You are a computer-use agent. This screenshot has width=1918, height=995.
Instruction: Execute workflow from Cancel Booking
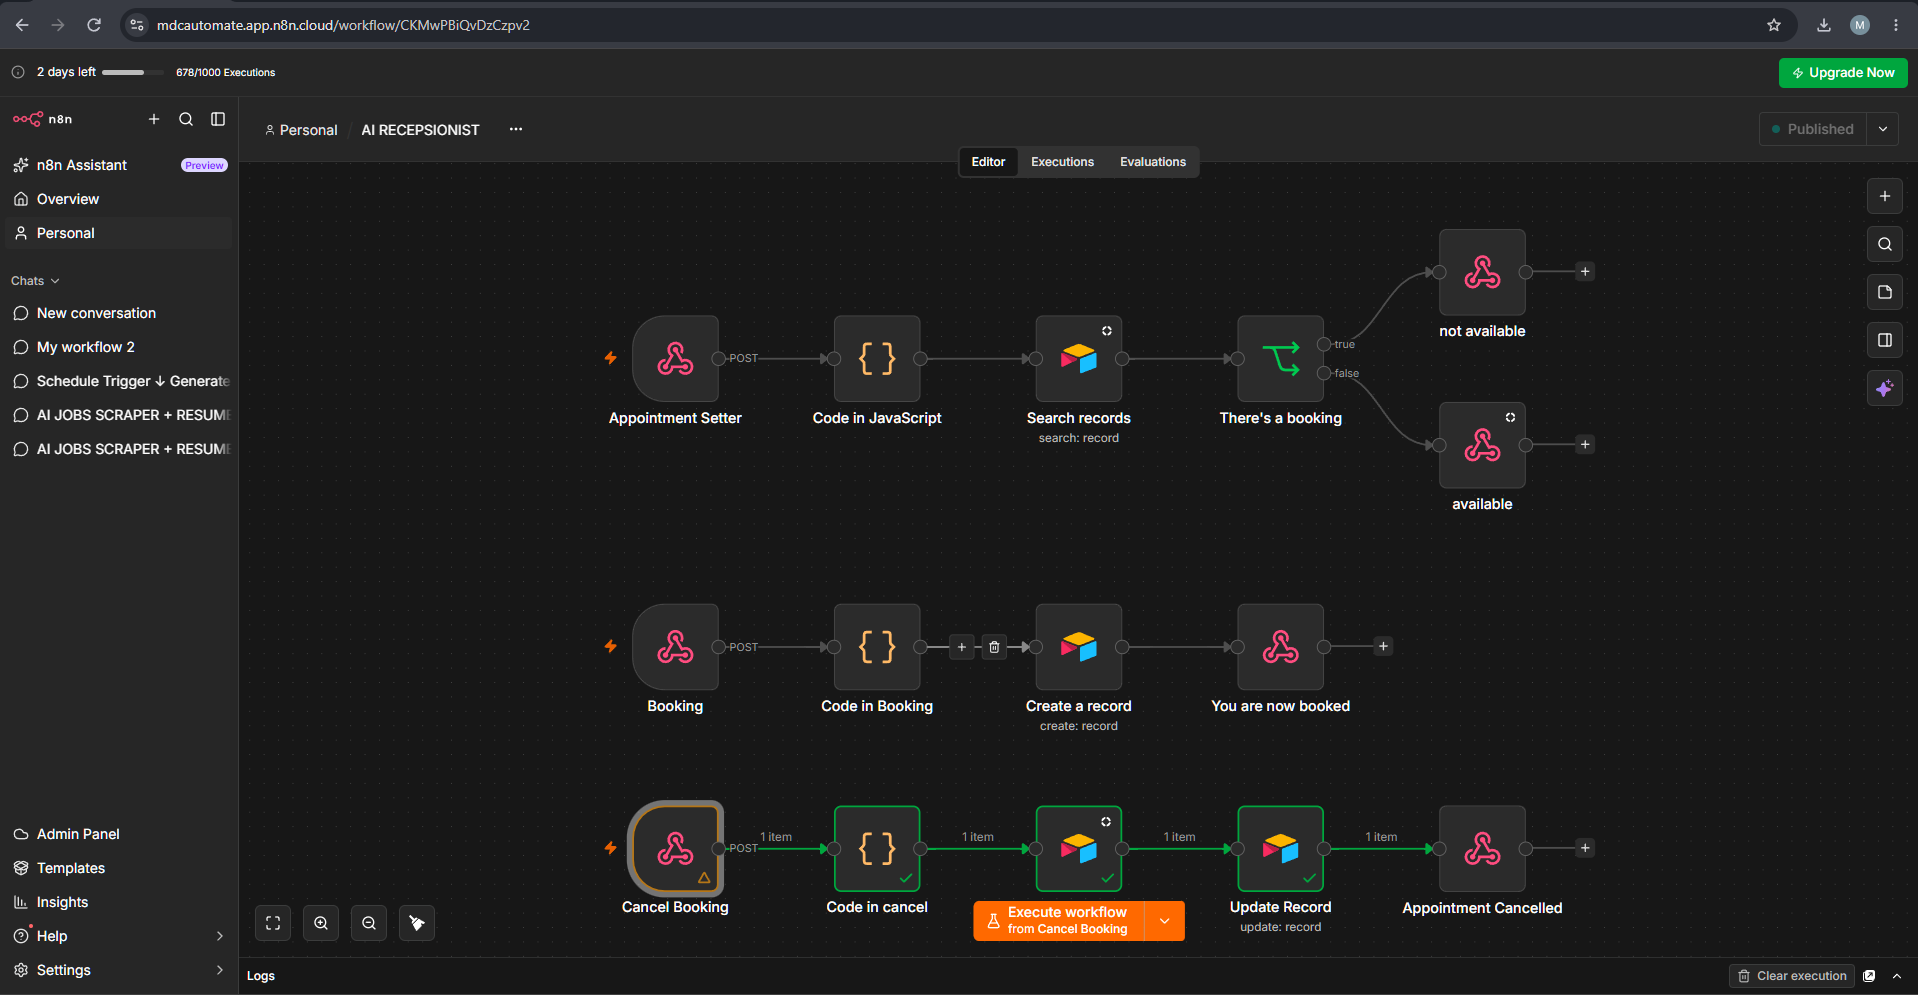[1059, 921]
